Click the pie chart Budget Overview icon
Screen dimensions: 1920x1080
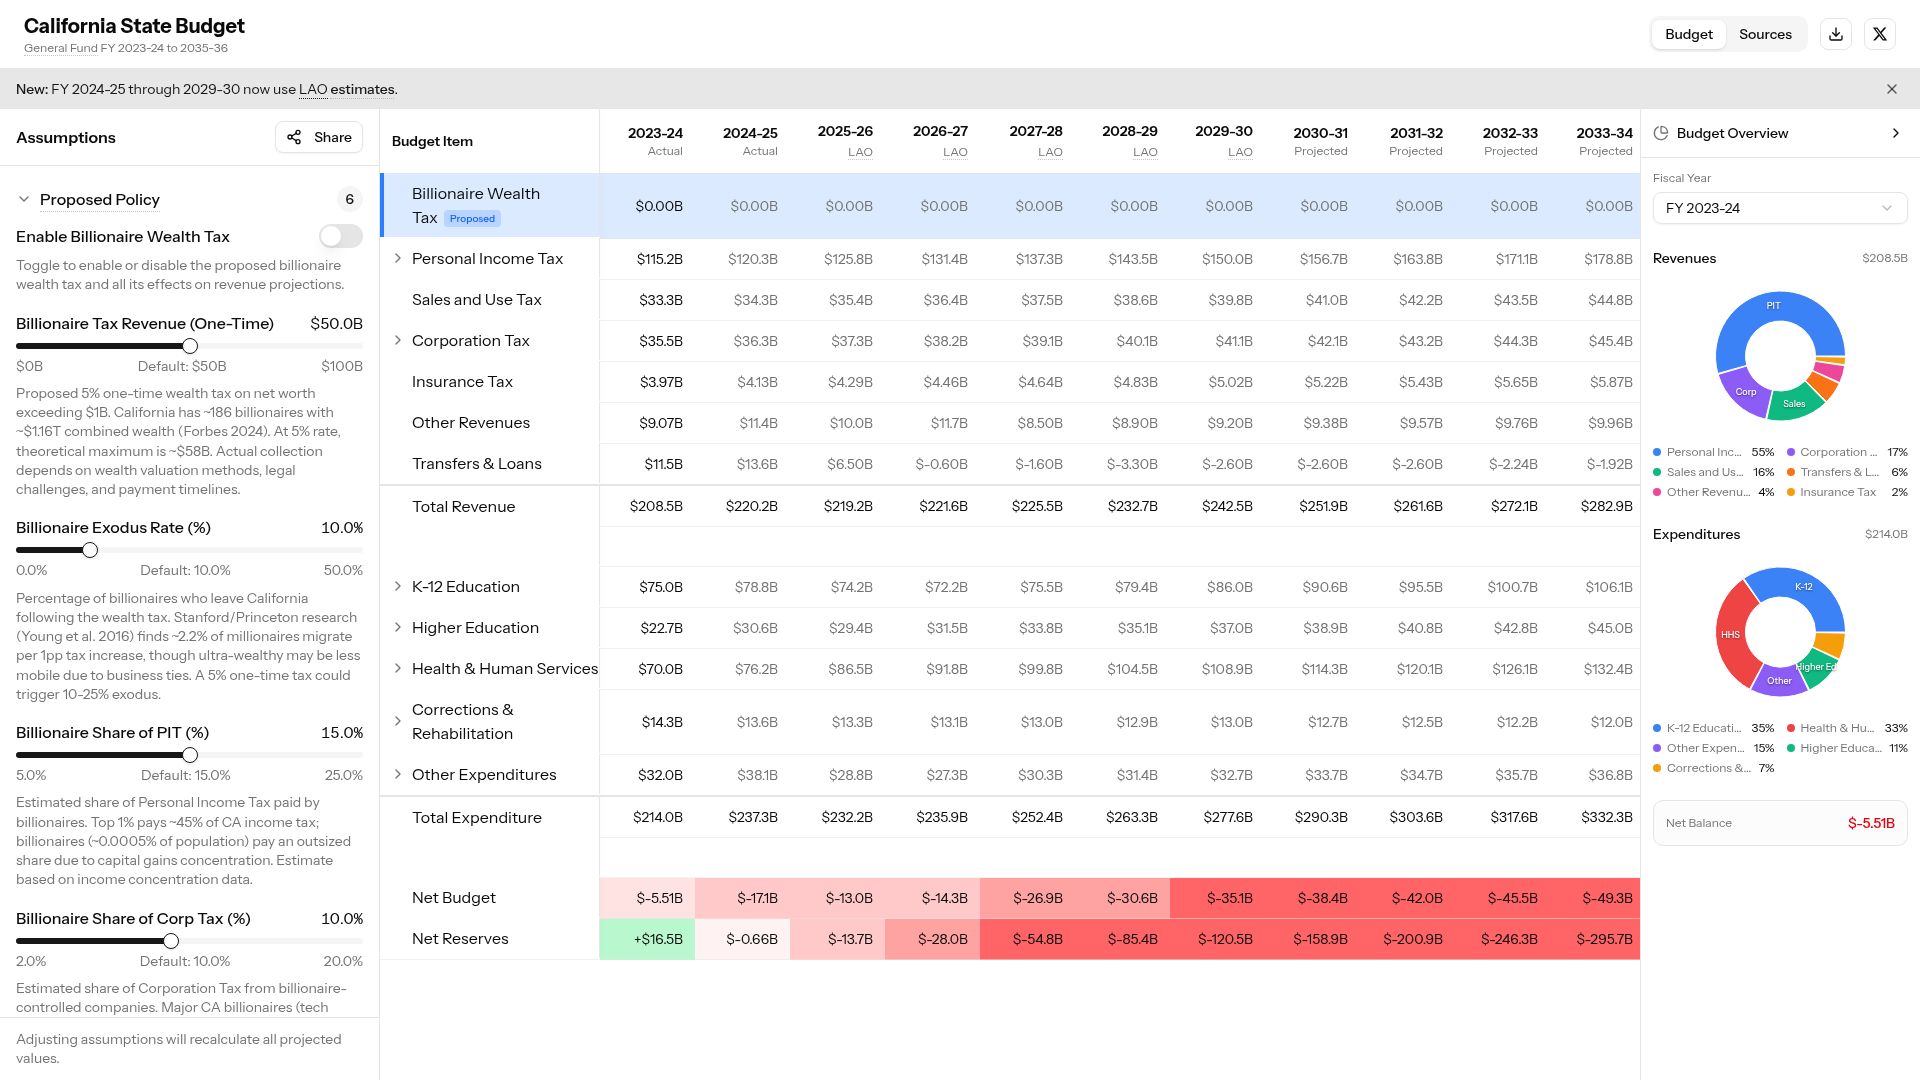click(x=1661, y=133)
